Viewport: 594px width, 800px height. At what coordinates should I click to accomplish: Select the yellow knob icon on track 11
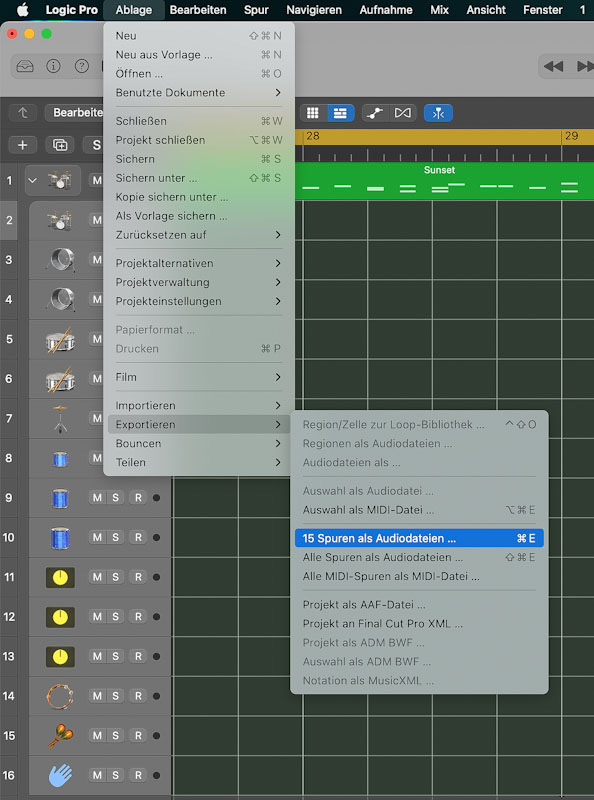click(x=60, y=577)
